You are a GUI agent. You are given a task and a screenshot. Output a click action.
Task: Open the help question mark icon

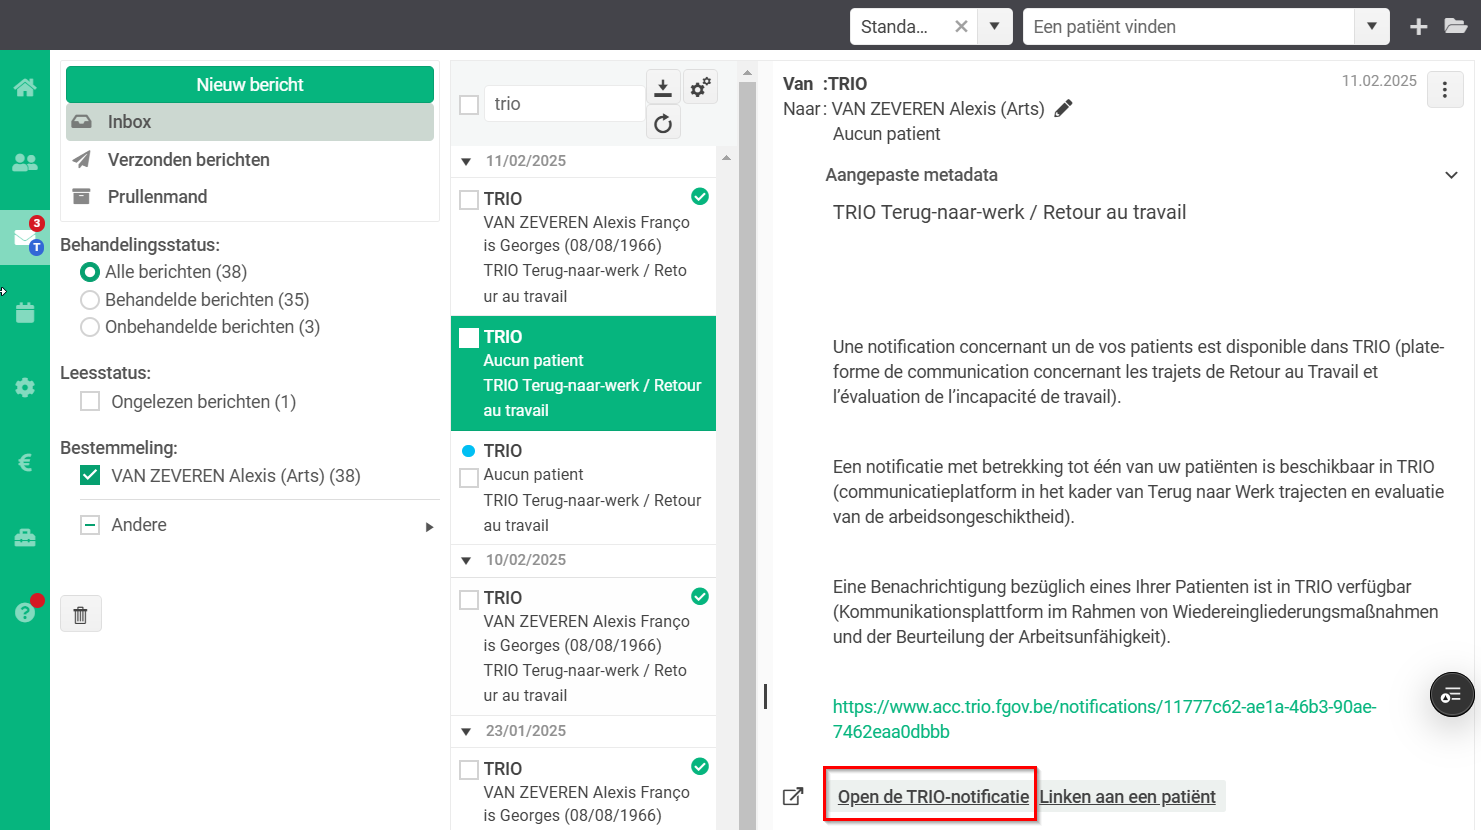25,612
